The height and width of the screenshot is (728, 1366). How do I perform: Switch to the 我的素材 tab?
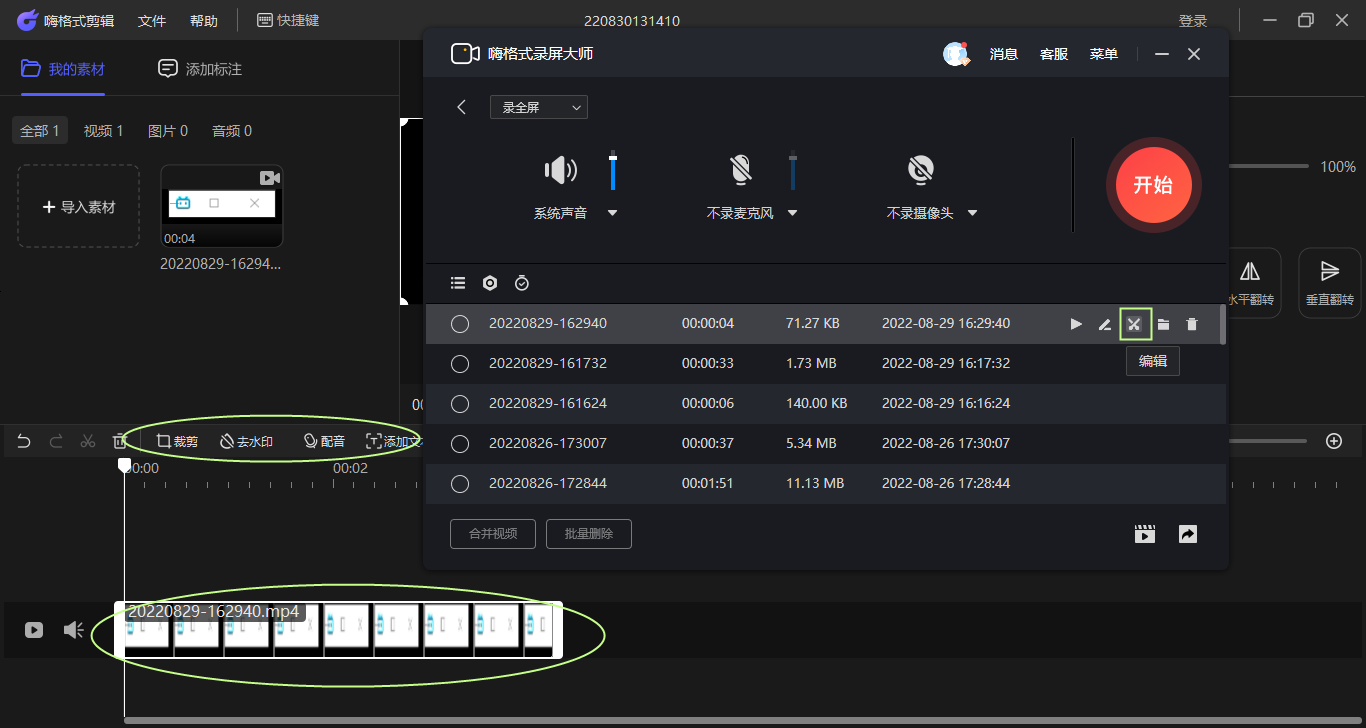(63, 69)
